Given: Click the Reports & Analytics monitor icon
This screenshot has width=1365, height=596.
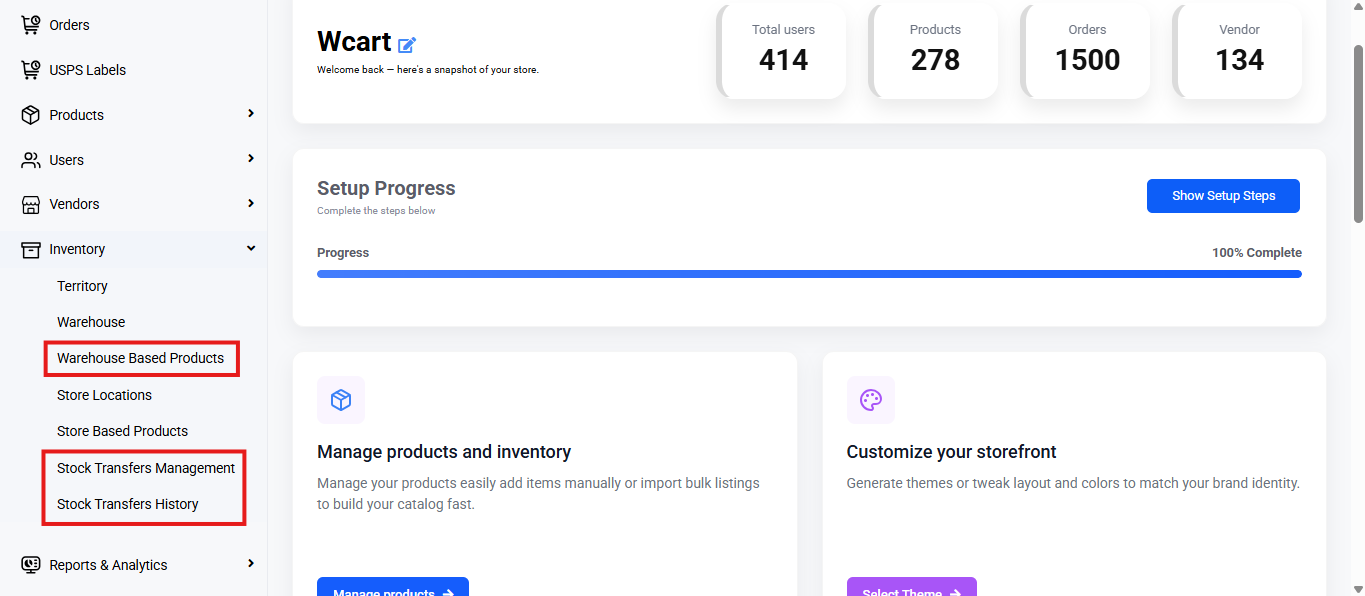Looking at the screenshot, I should pos(31,565).
